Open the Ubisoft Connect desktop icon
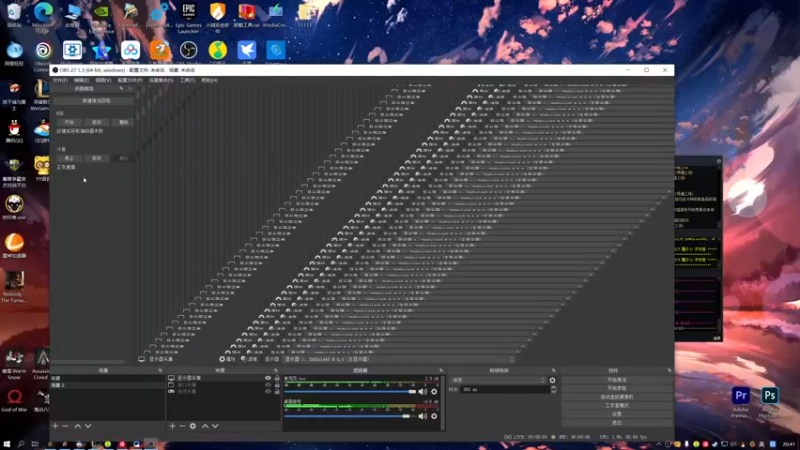This screenshot has height=450, width=800. (43, 53)
